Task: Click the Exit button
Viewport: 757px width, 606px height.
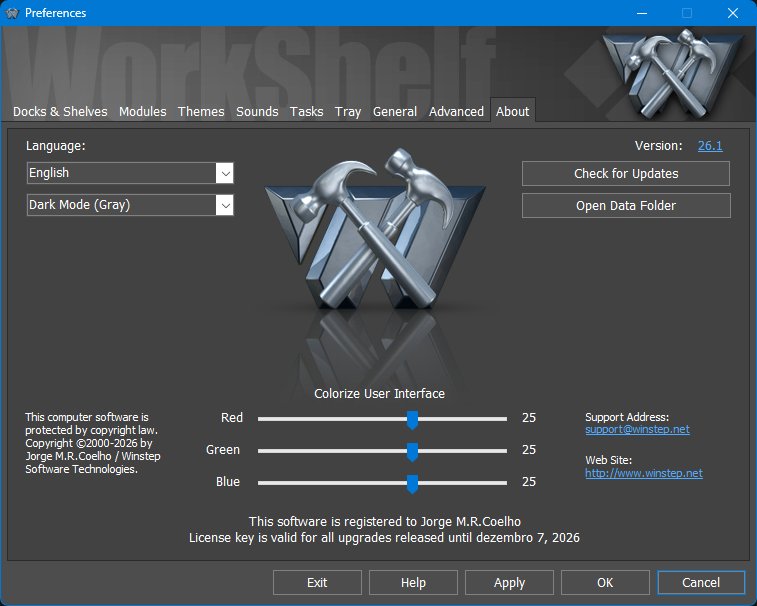Action: tap(317, 582)
